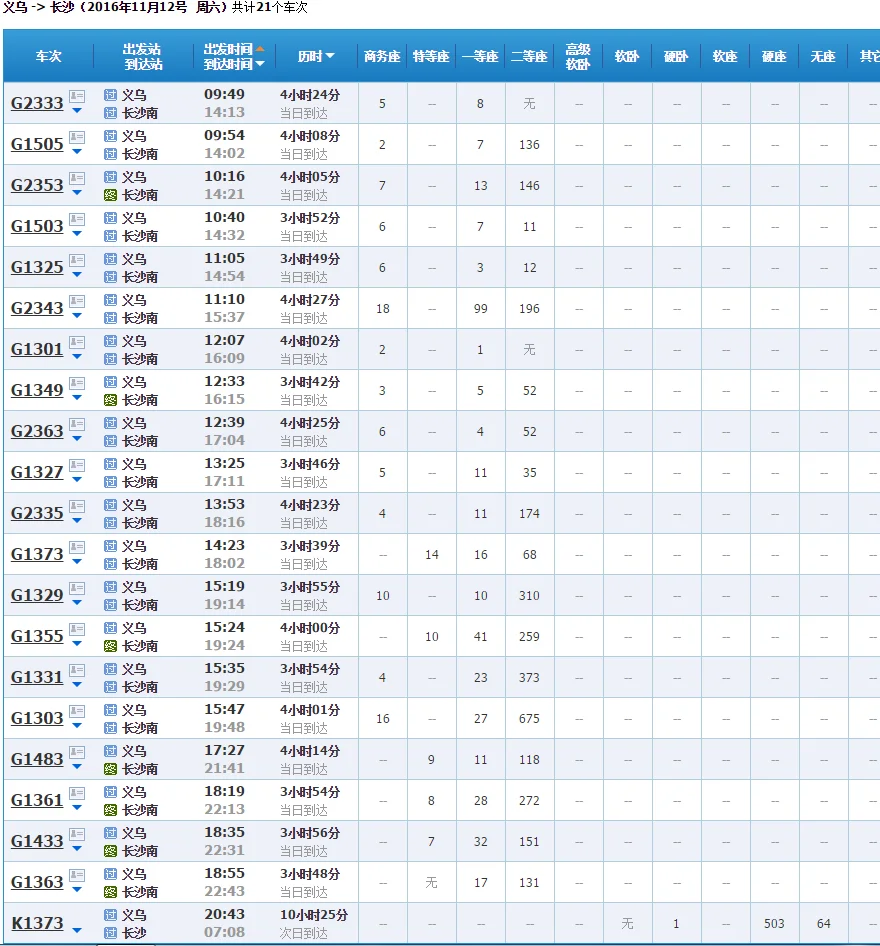This screenshot has height=946, width=880.
Task: Select the ID card icon for G1373
Action: pos(77,547)
